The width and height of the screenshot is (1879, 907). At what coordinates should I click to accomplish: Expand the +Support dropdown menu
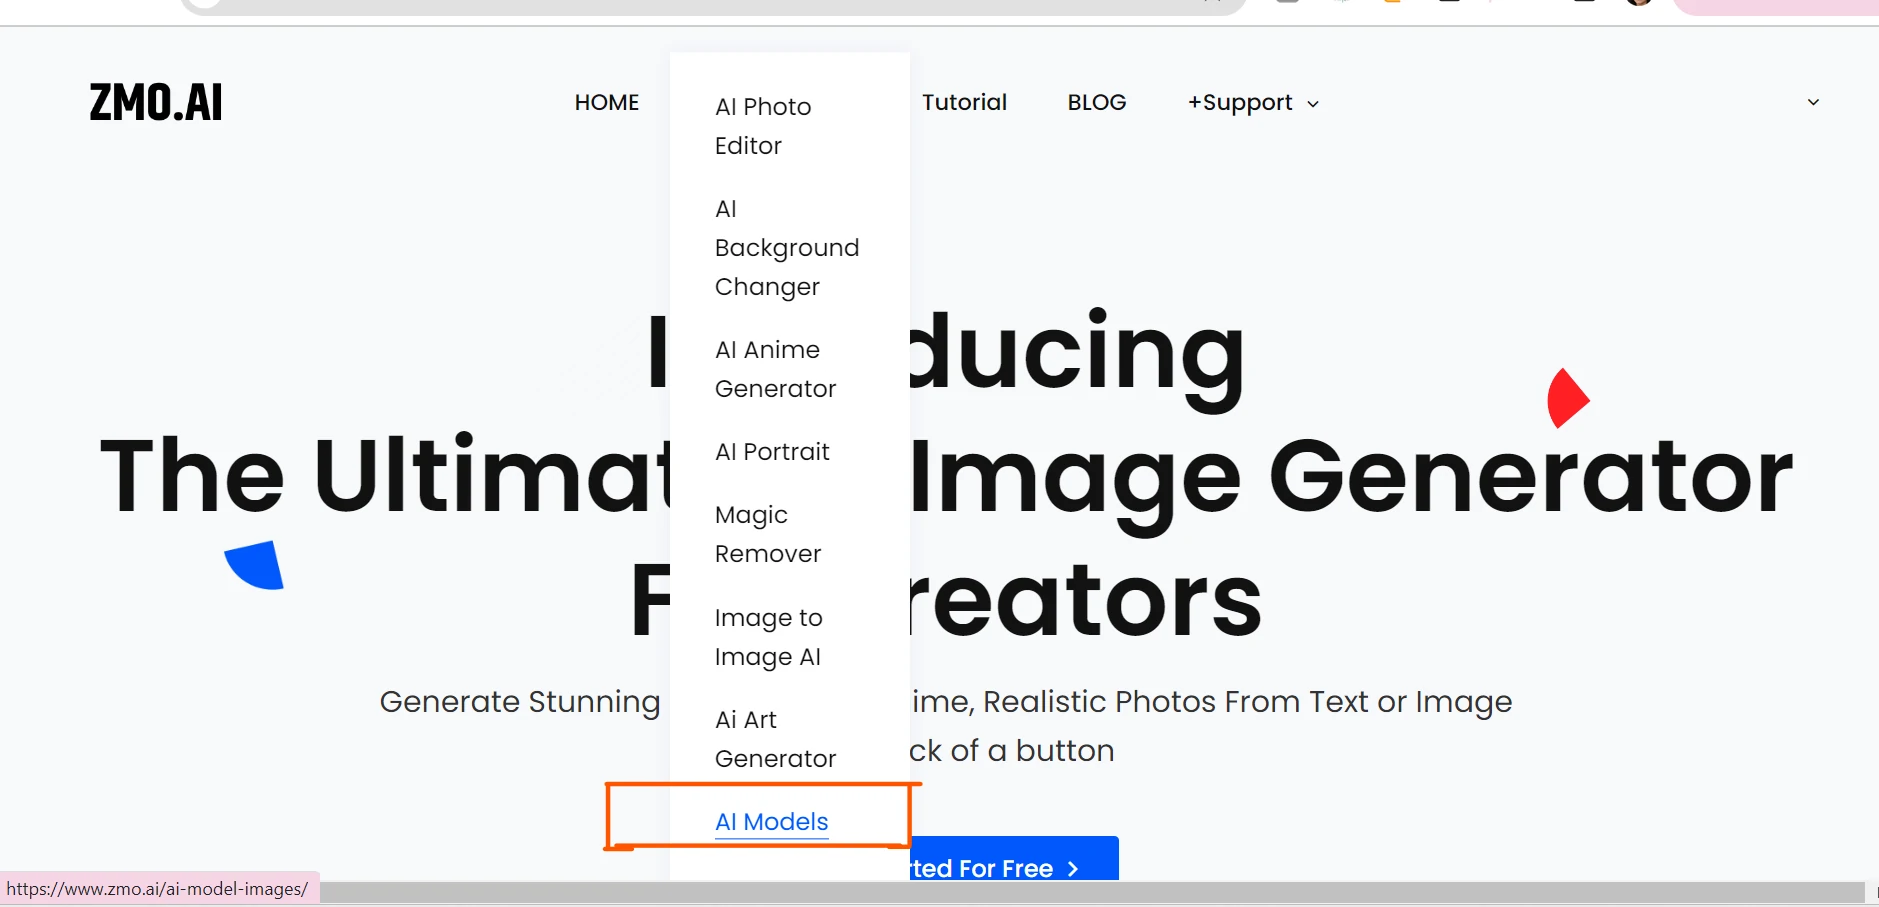1253,103
